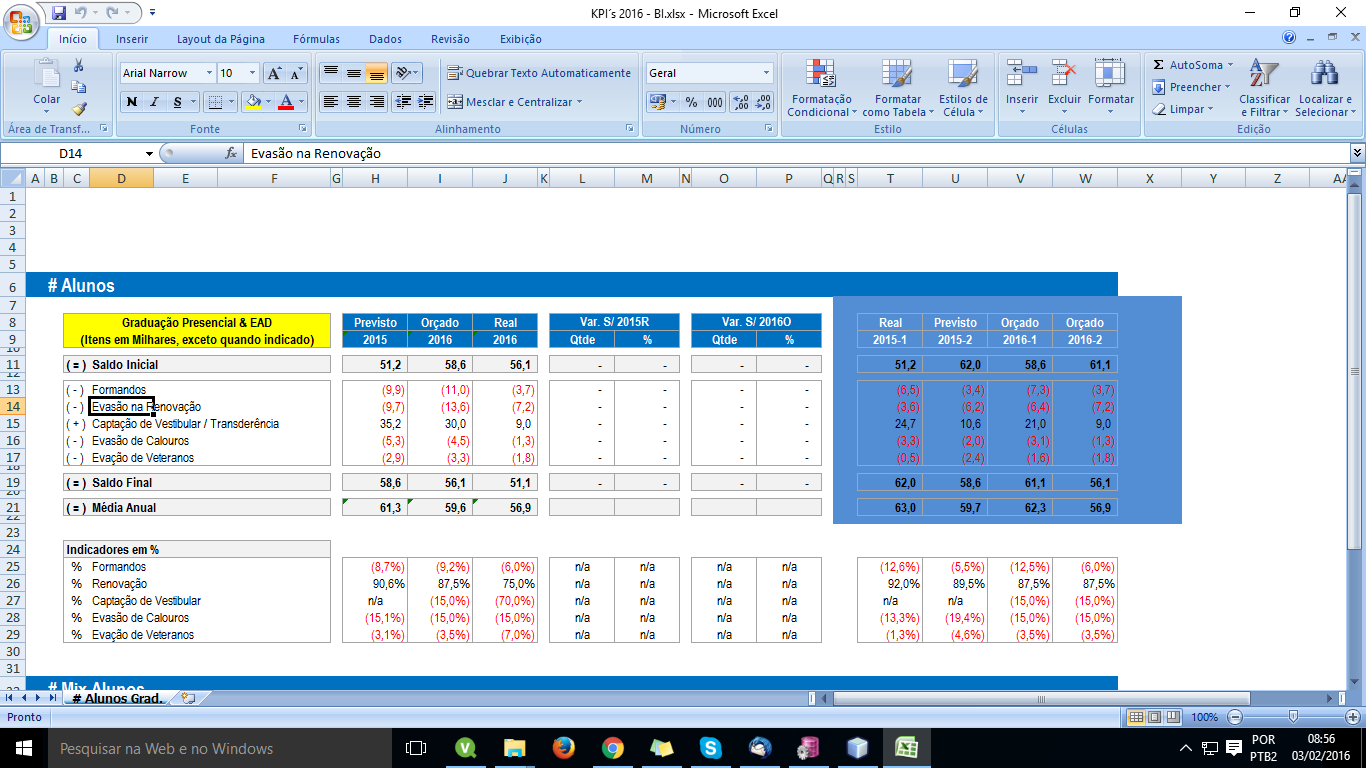Click the Pincel format painter icon
The width and height of the screenshot is (1366, 768).
tap(79, 109)
